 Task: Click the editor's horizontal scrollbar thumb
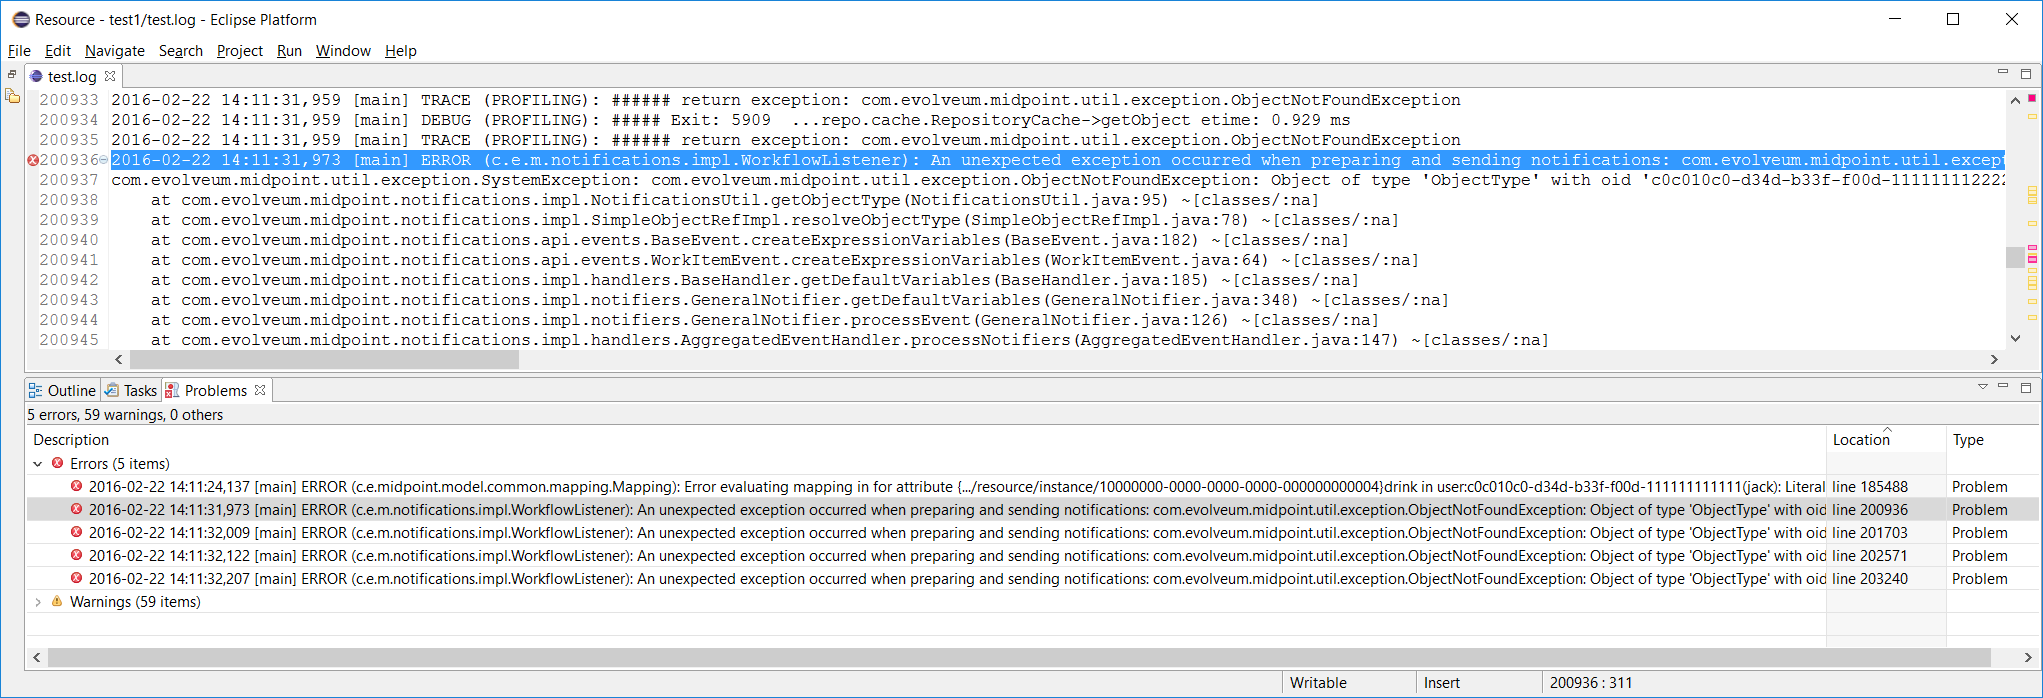(x=323, y=360)
